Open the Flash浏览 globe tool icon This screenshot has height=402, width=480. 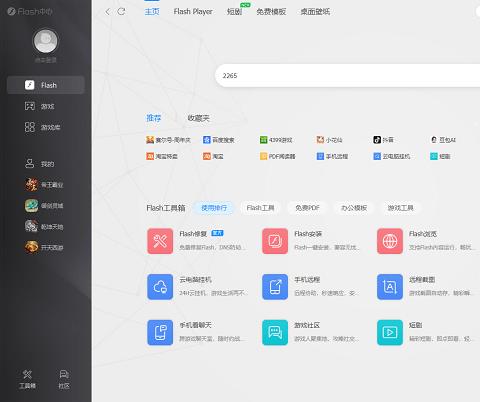390,241
